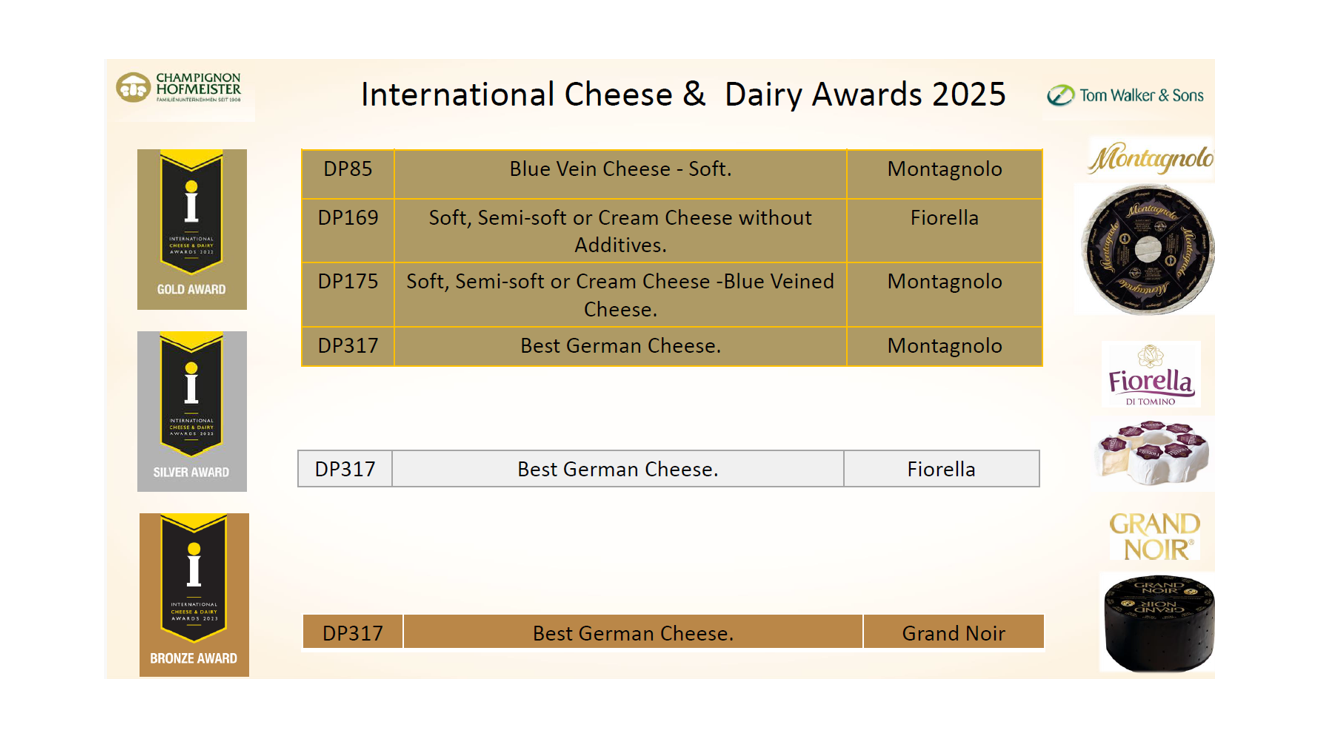Select the Bronze Award badge
Viewport: 1318px width, 736px height.
pyautogui.click(x=194, y=595)
